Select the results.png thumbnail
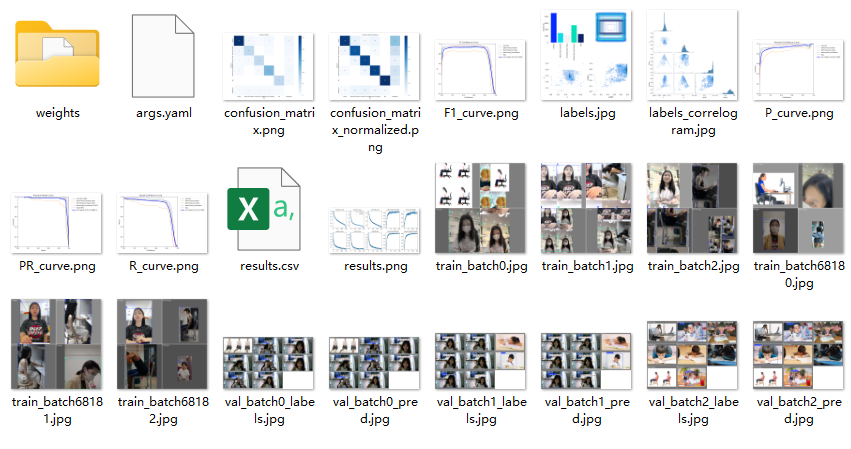Image resolution: width=851 pixels, height=449 pixels. [x=374, y=230]
